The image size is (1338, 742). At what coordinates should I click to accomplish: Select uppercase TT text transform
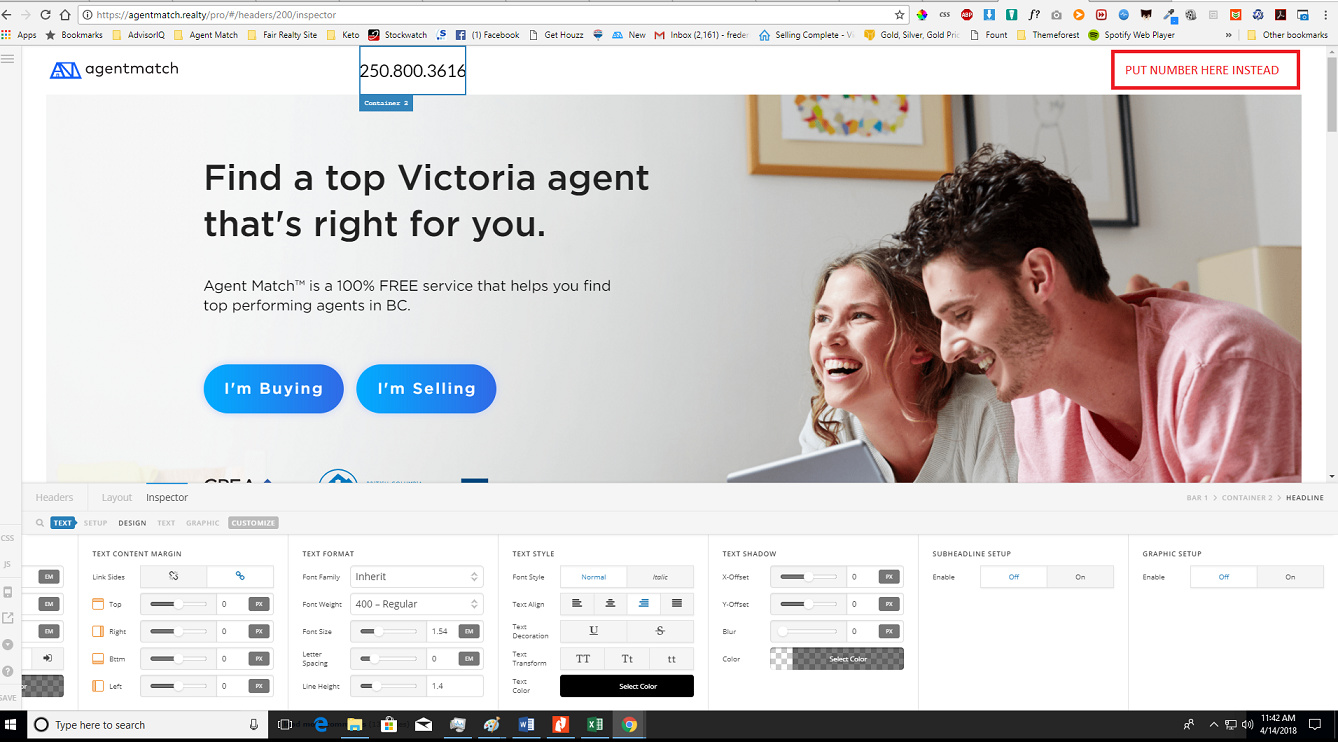coord(582,659)
